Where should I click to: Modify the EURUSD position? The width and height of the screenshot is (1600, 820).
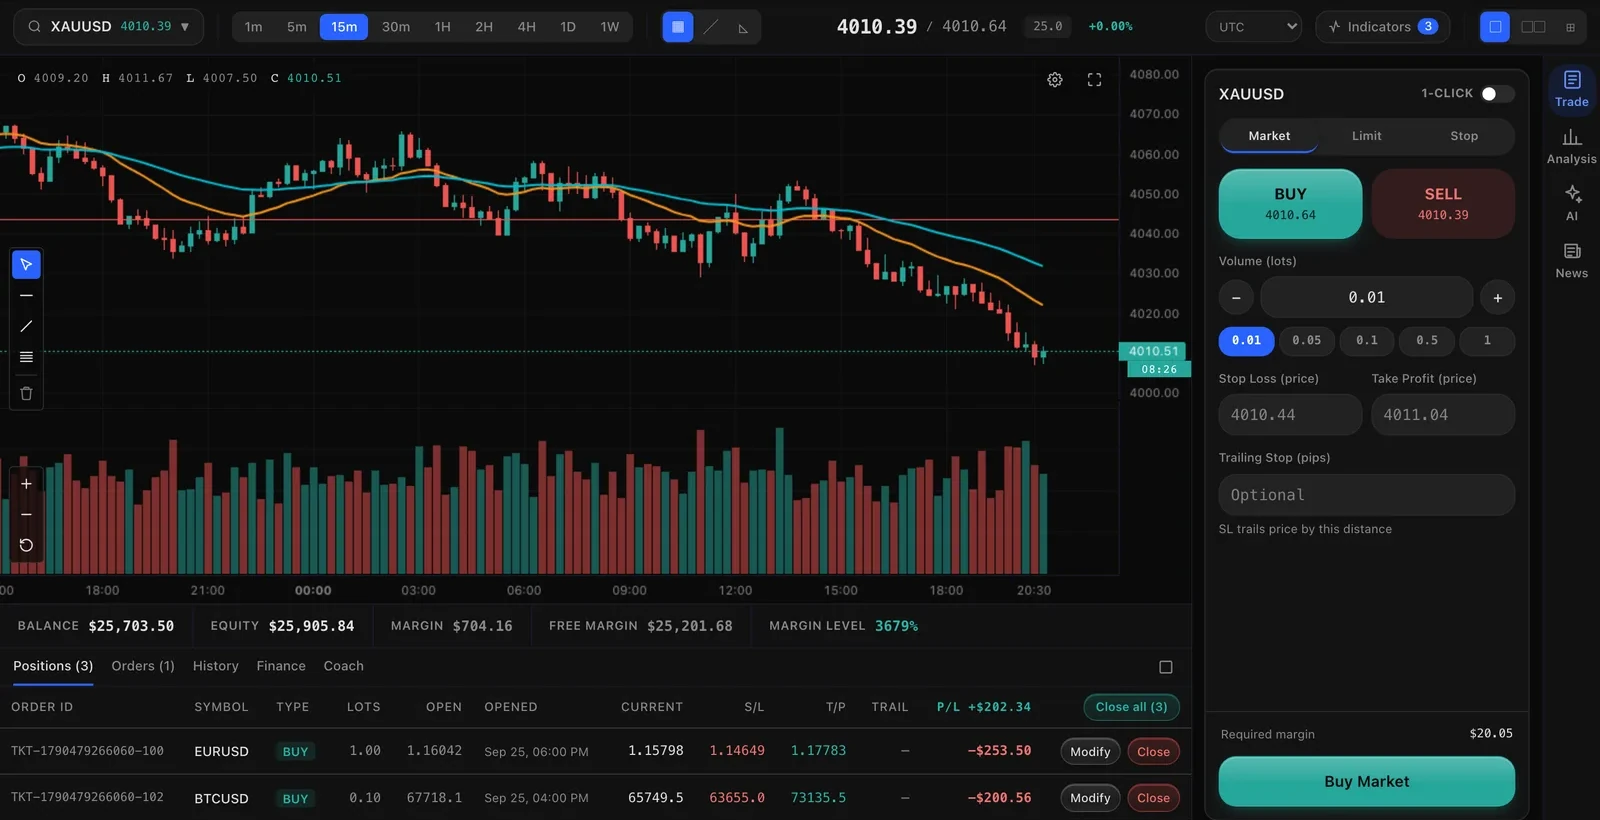pos(1090,752)
